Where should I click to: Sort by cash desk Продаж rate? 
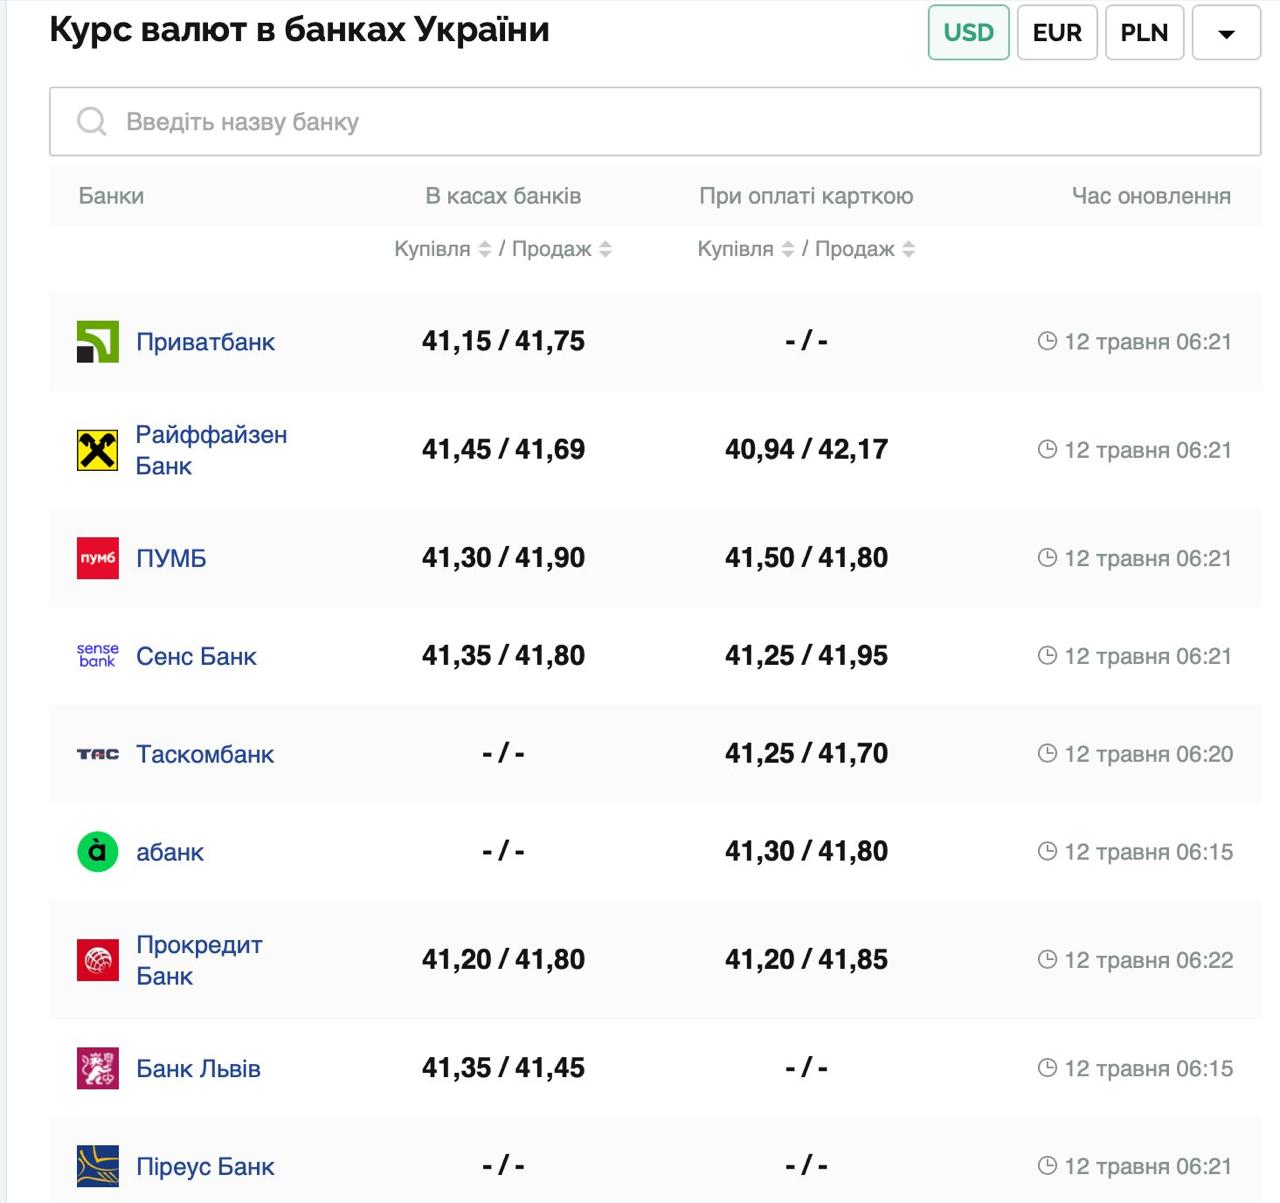pyautogui.click(x=605, y=249)
